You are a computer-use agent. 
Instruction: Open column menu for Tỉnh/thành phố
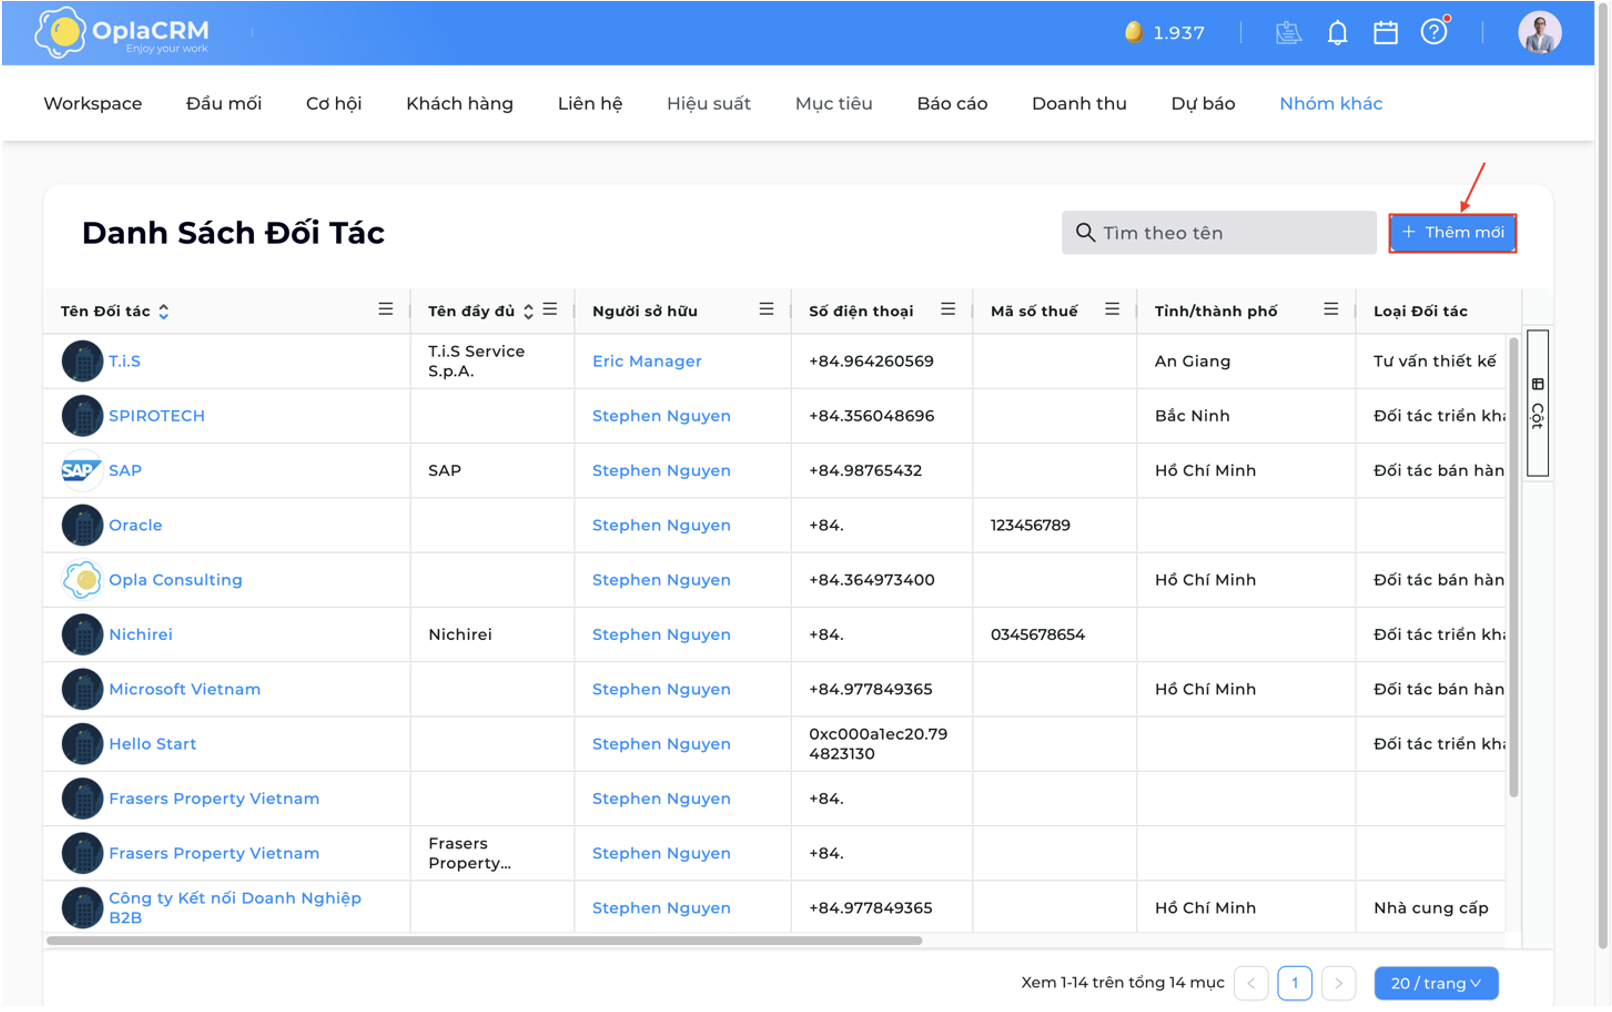(x=1331, y=309)
